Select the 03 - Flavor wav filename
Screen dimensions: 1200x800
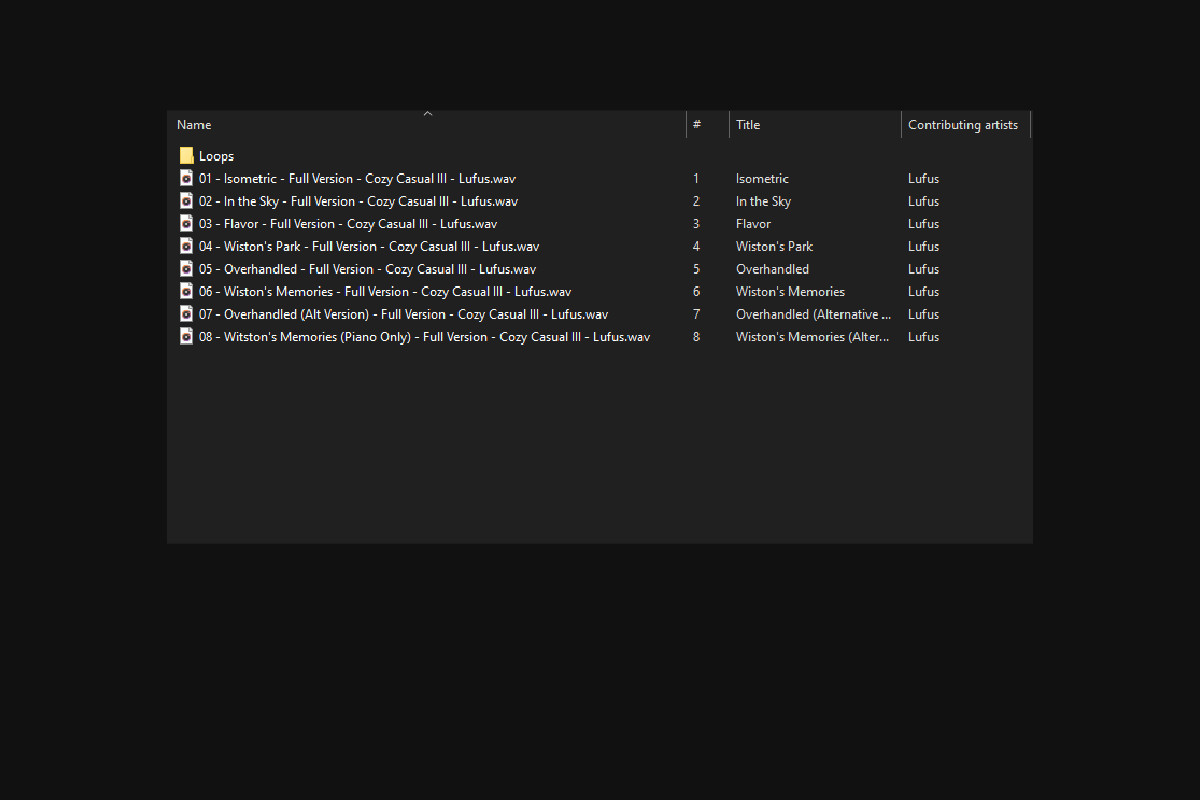(x=347, y=224)
